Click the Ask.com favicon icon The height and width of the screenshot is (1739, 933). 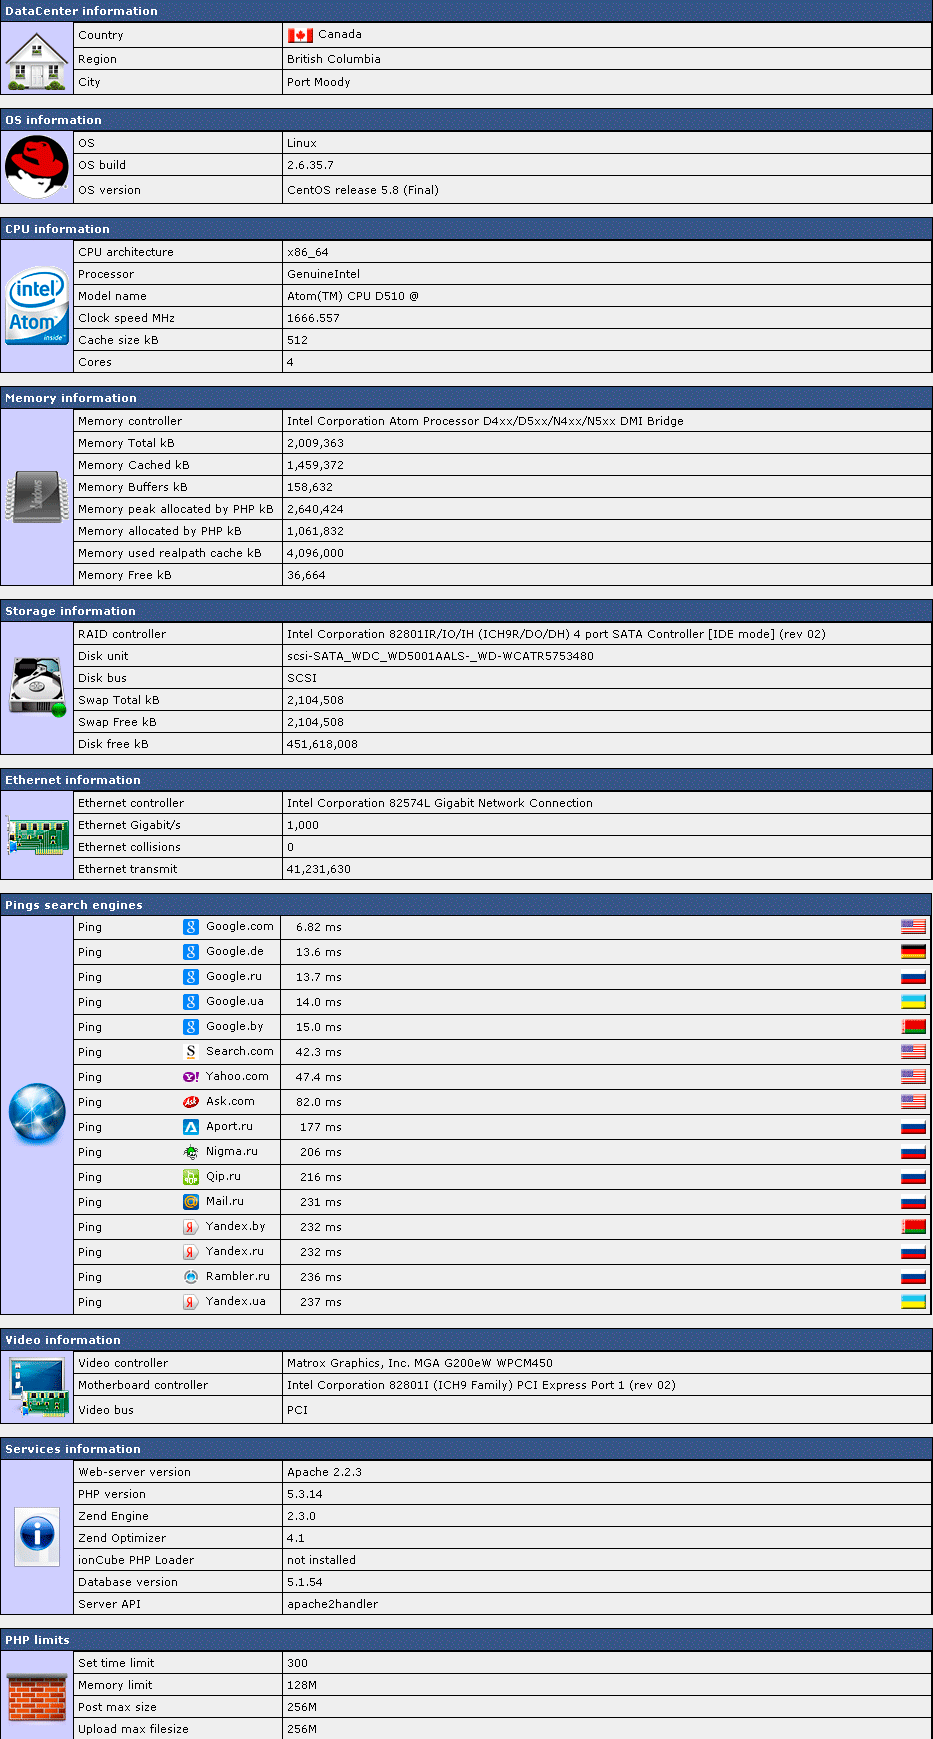pos(191,1102)
